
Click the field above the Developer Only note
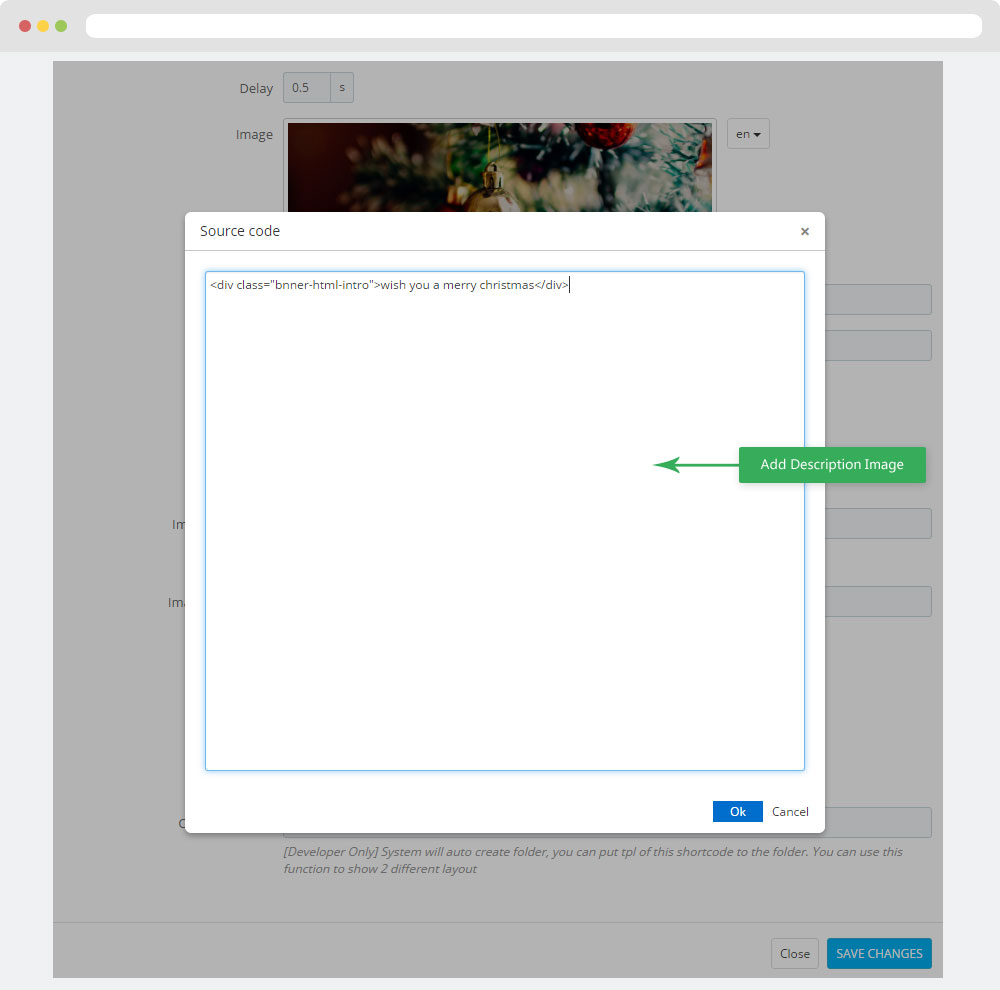(x=878, y=823)
